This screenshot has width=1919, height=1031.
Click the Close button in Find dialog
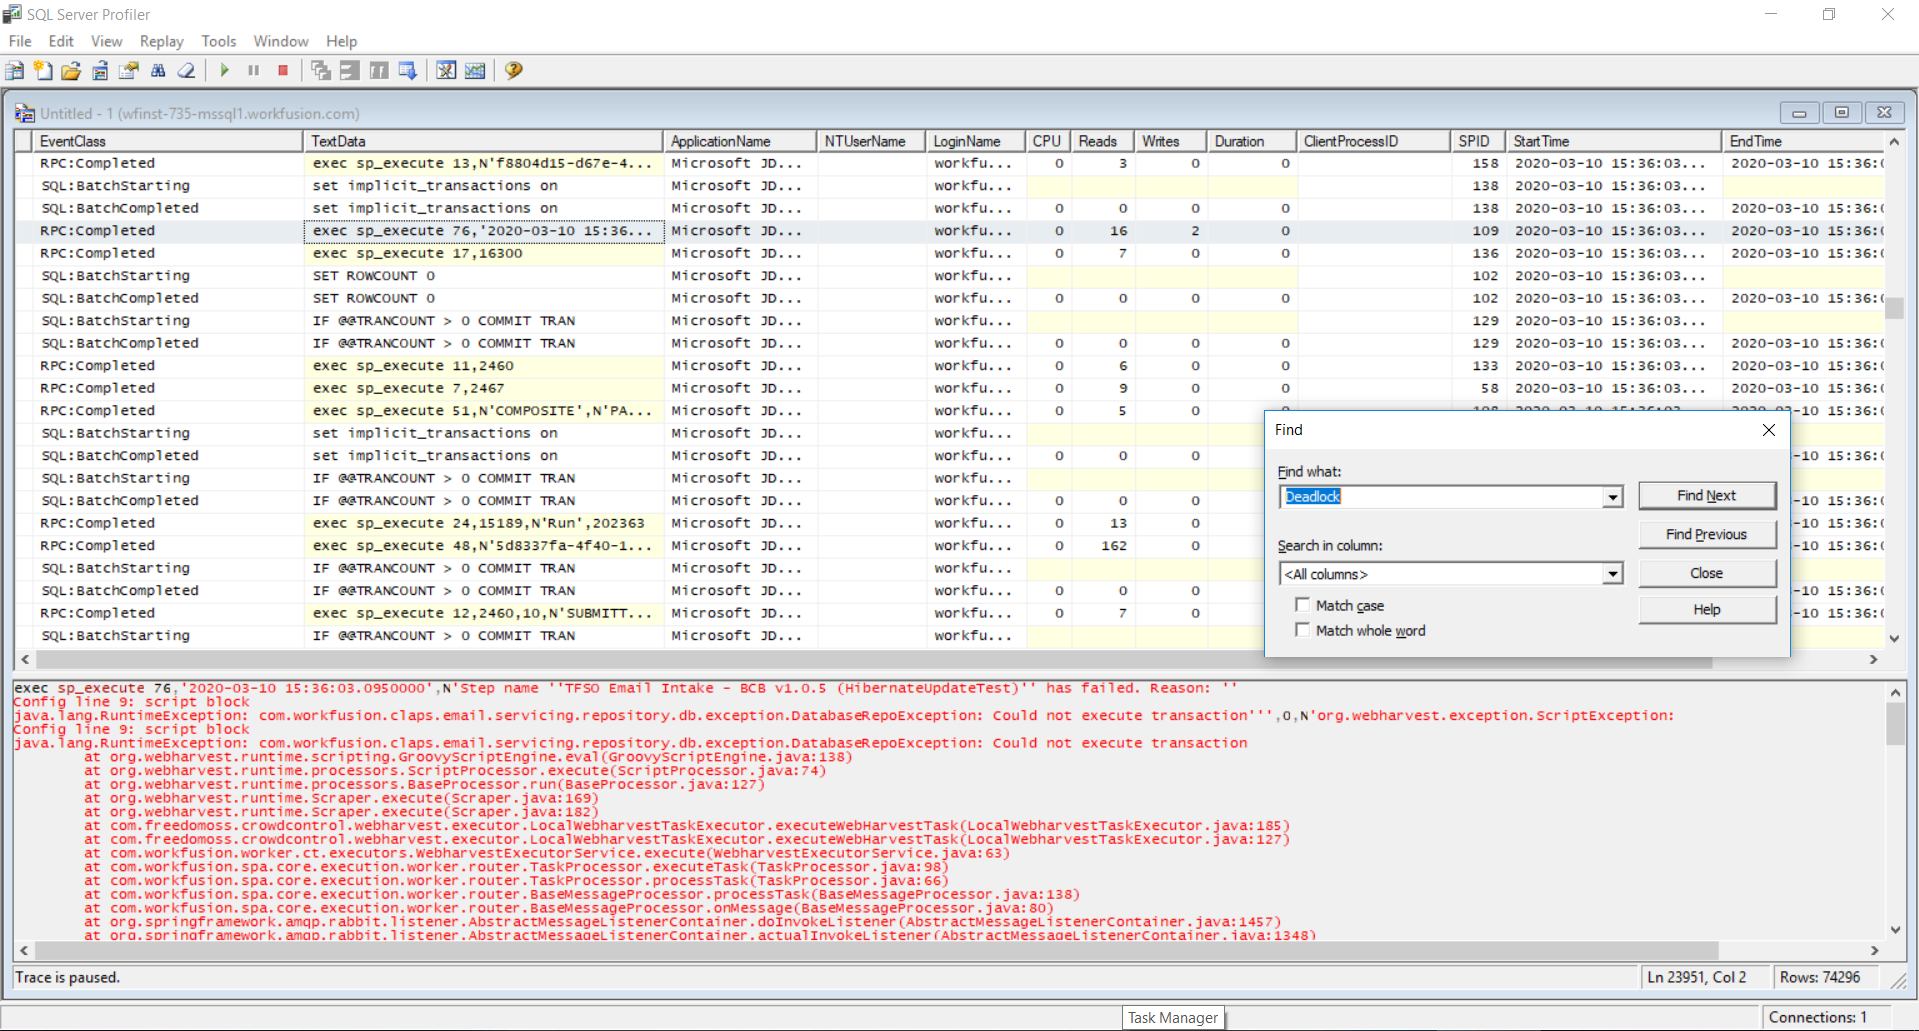pos(1707,573)
